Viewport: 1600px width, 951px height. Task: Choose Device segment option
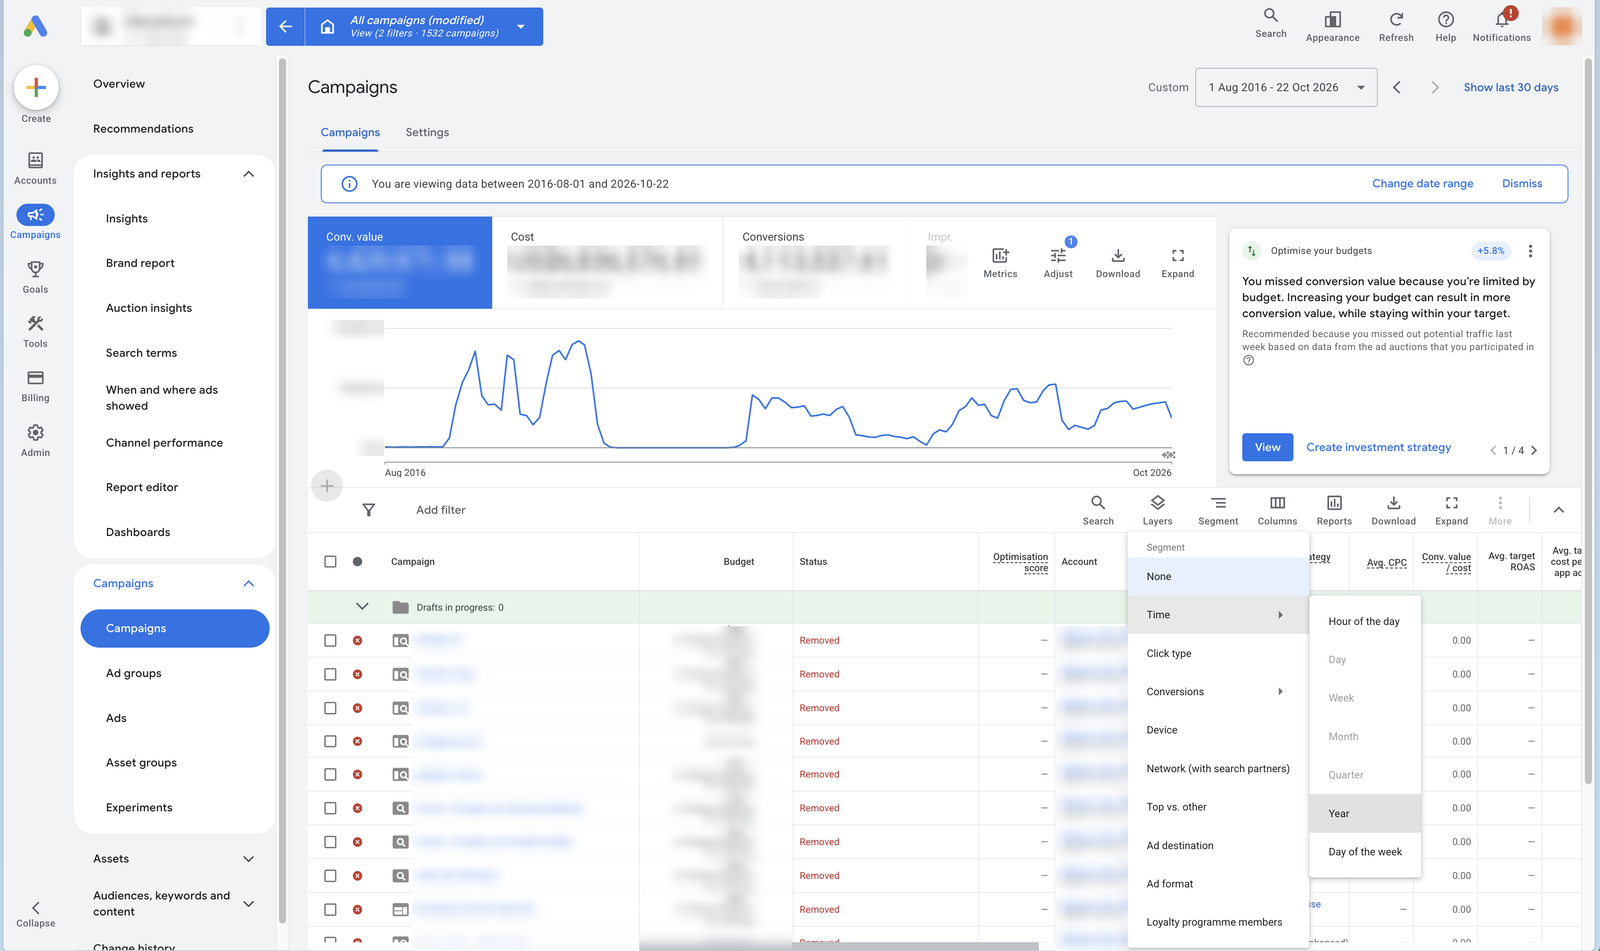pos(1218,730)
